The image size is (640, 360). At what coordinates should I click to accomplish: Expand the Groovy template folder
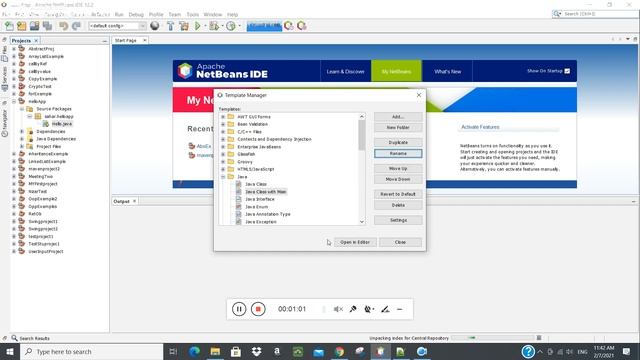223,162
